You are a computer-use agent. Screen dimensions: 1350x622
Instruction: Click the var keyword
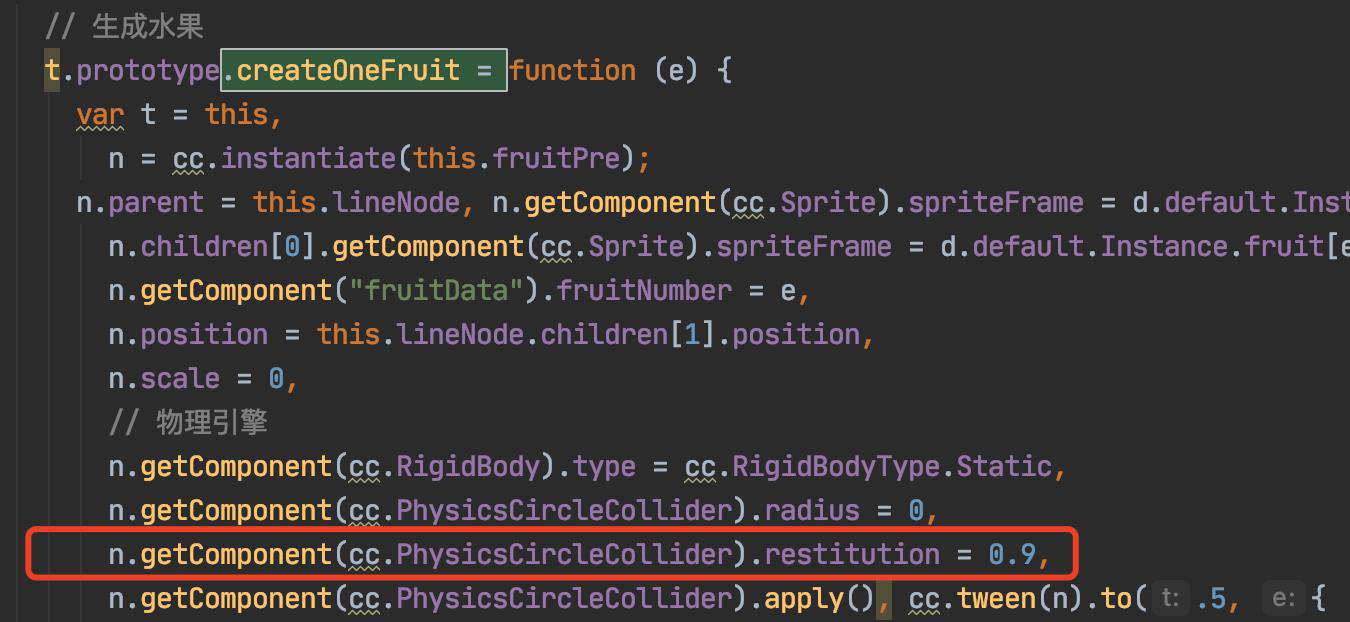tap(100, 114)
